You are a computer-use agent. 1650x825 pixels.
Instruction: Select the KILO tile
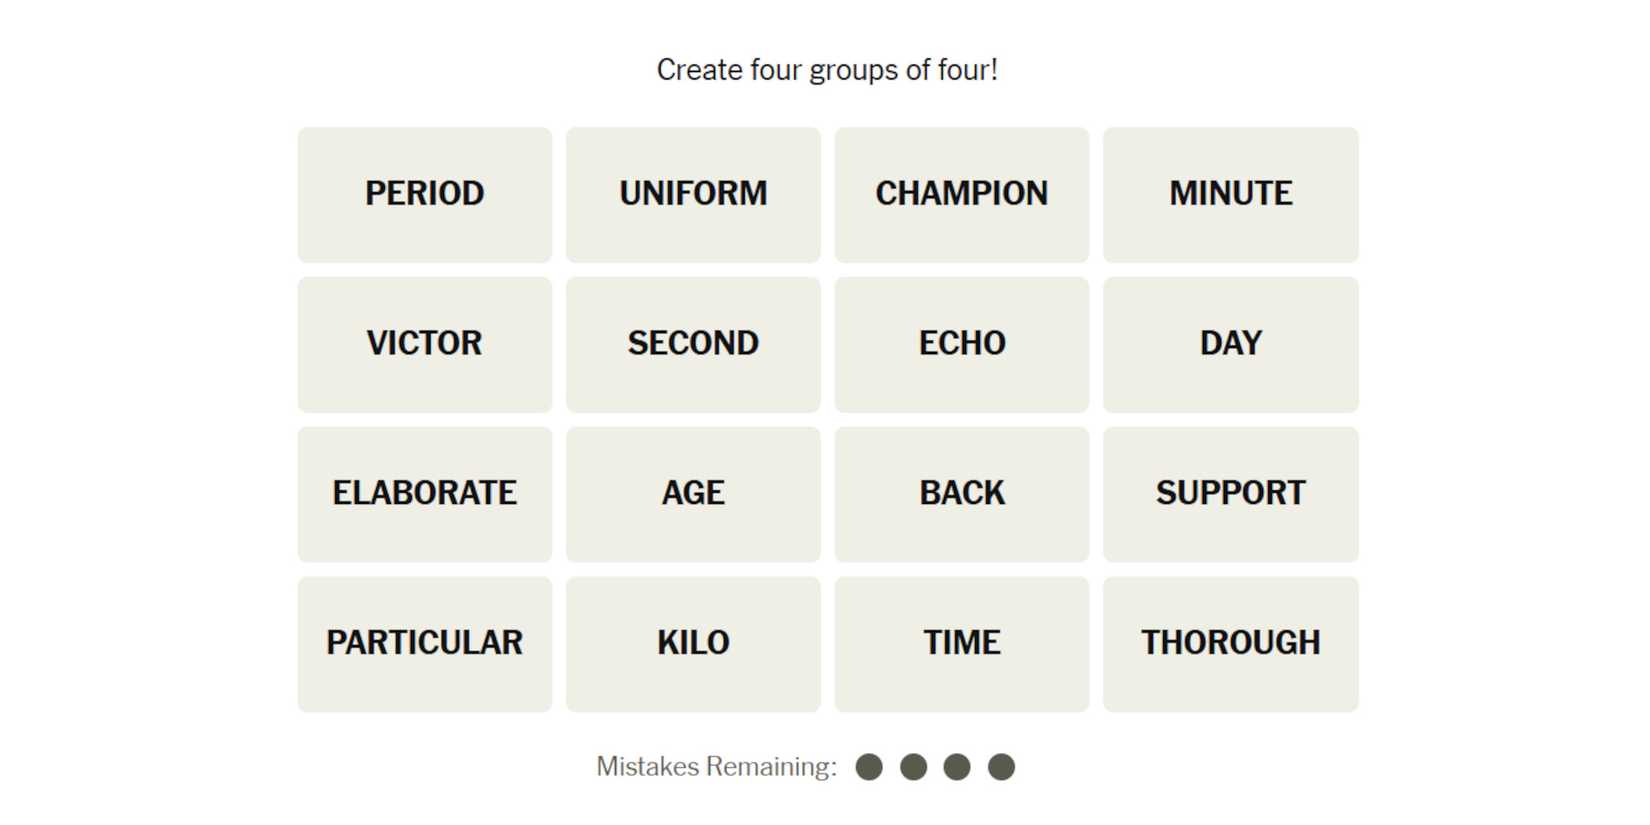point(693,644)
